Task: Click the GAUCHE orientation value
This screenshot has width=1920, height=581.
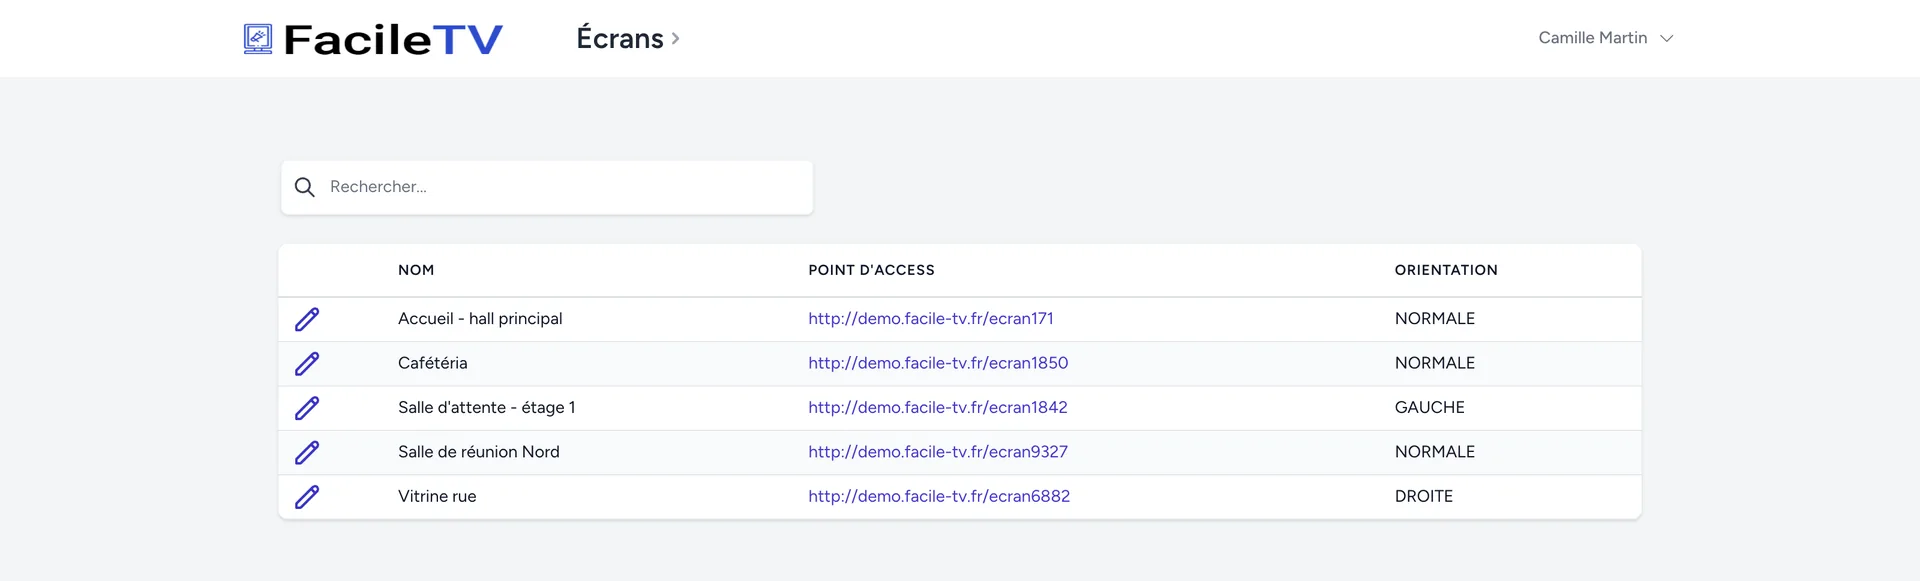Action: pos(1430,407)
